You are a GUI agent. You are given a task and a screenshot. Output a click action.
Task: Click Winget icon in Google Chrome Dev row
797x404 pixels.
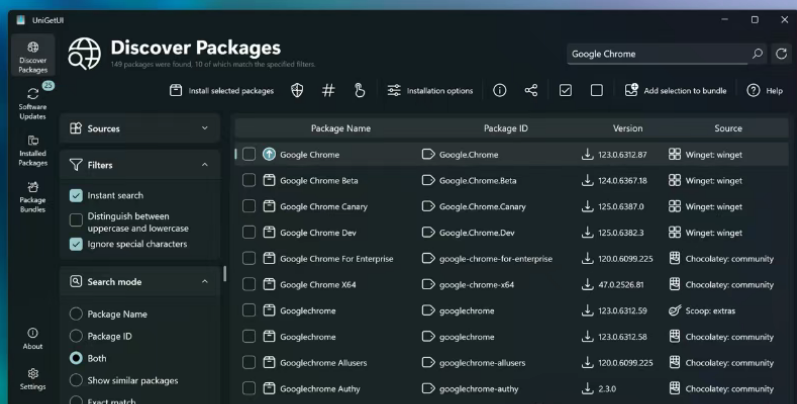point(675,232)
